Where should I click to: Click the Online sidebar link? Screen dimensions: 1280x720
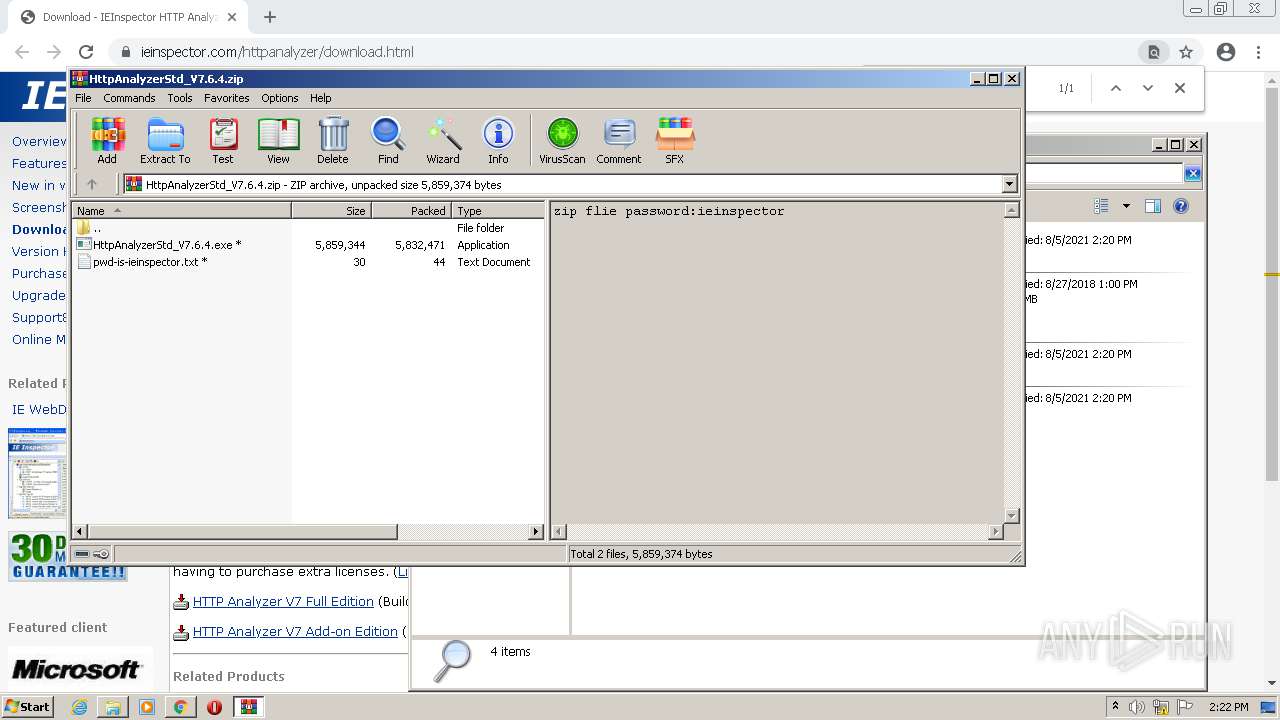coord(39,339)
